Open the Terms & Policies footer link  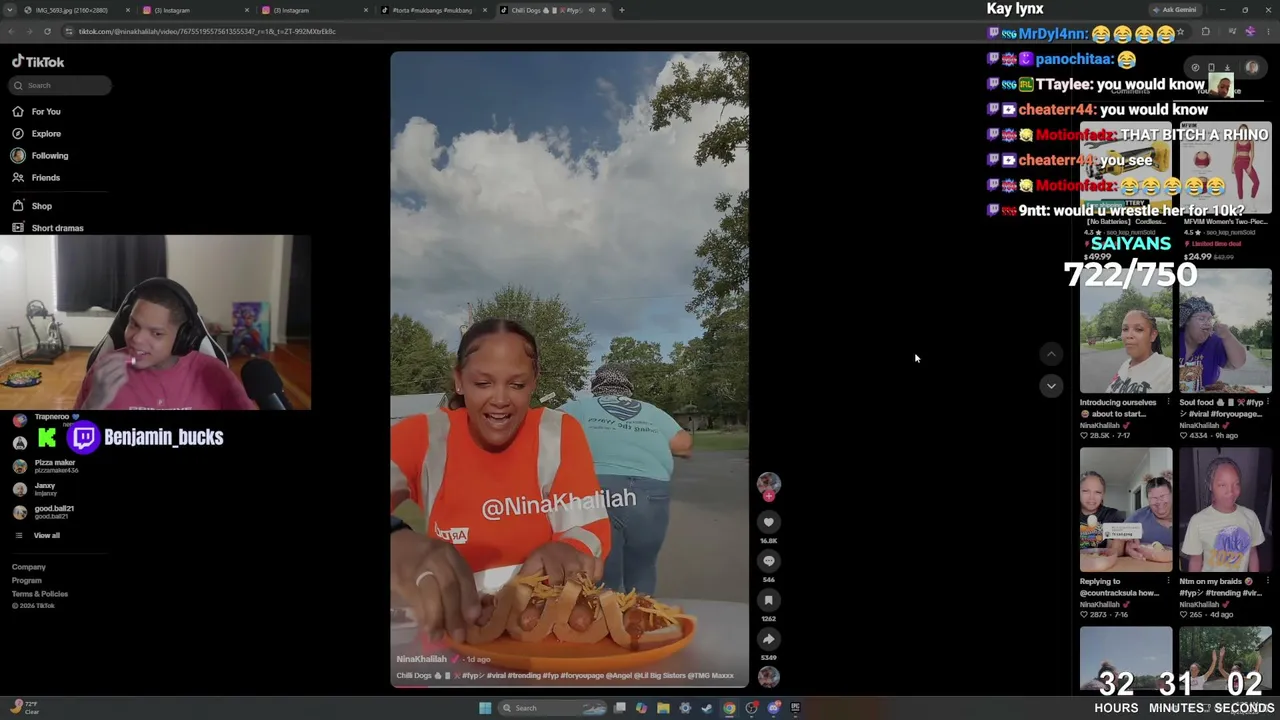click(40, 594)
